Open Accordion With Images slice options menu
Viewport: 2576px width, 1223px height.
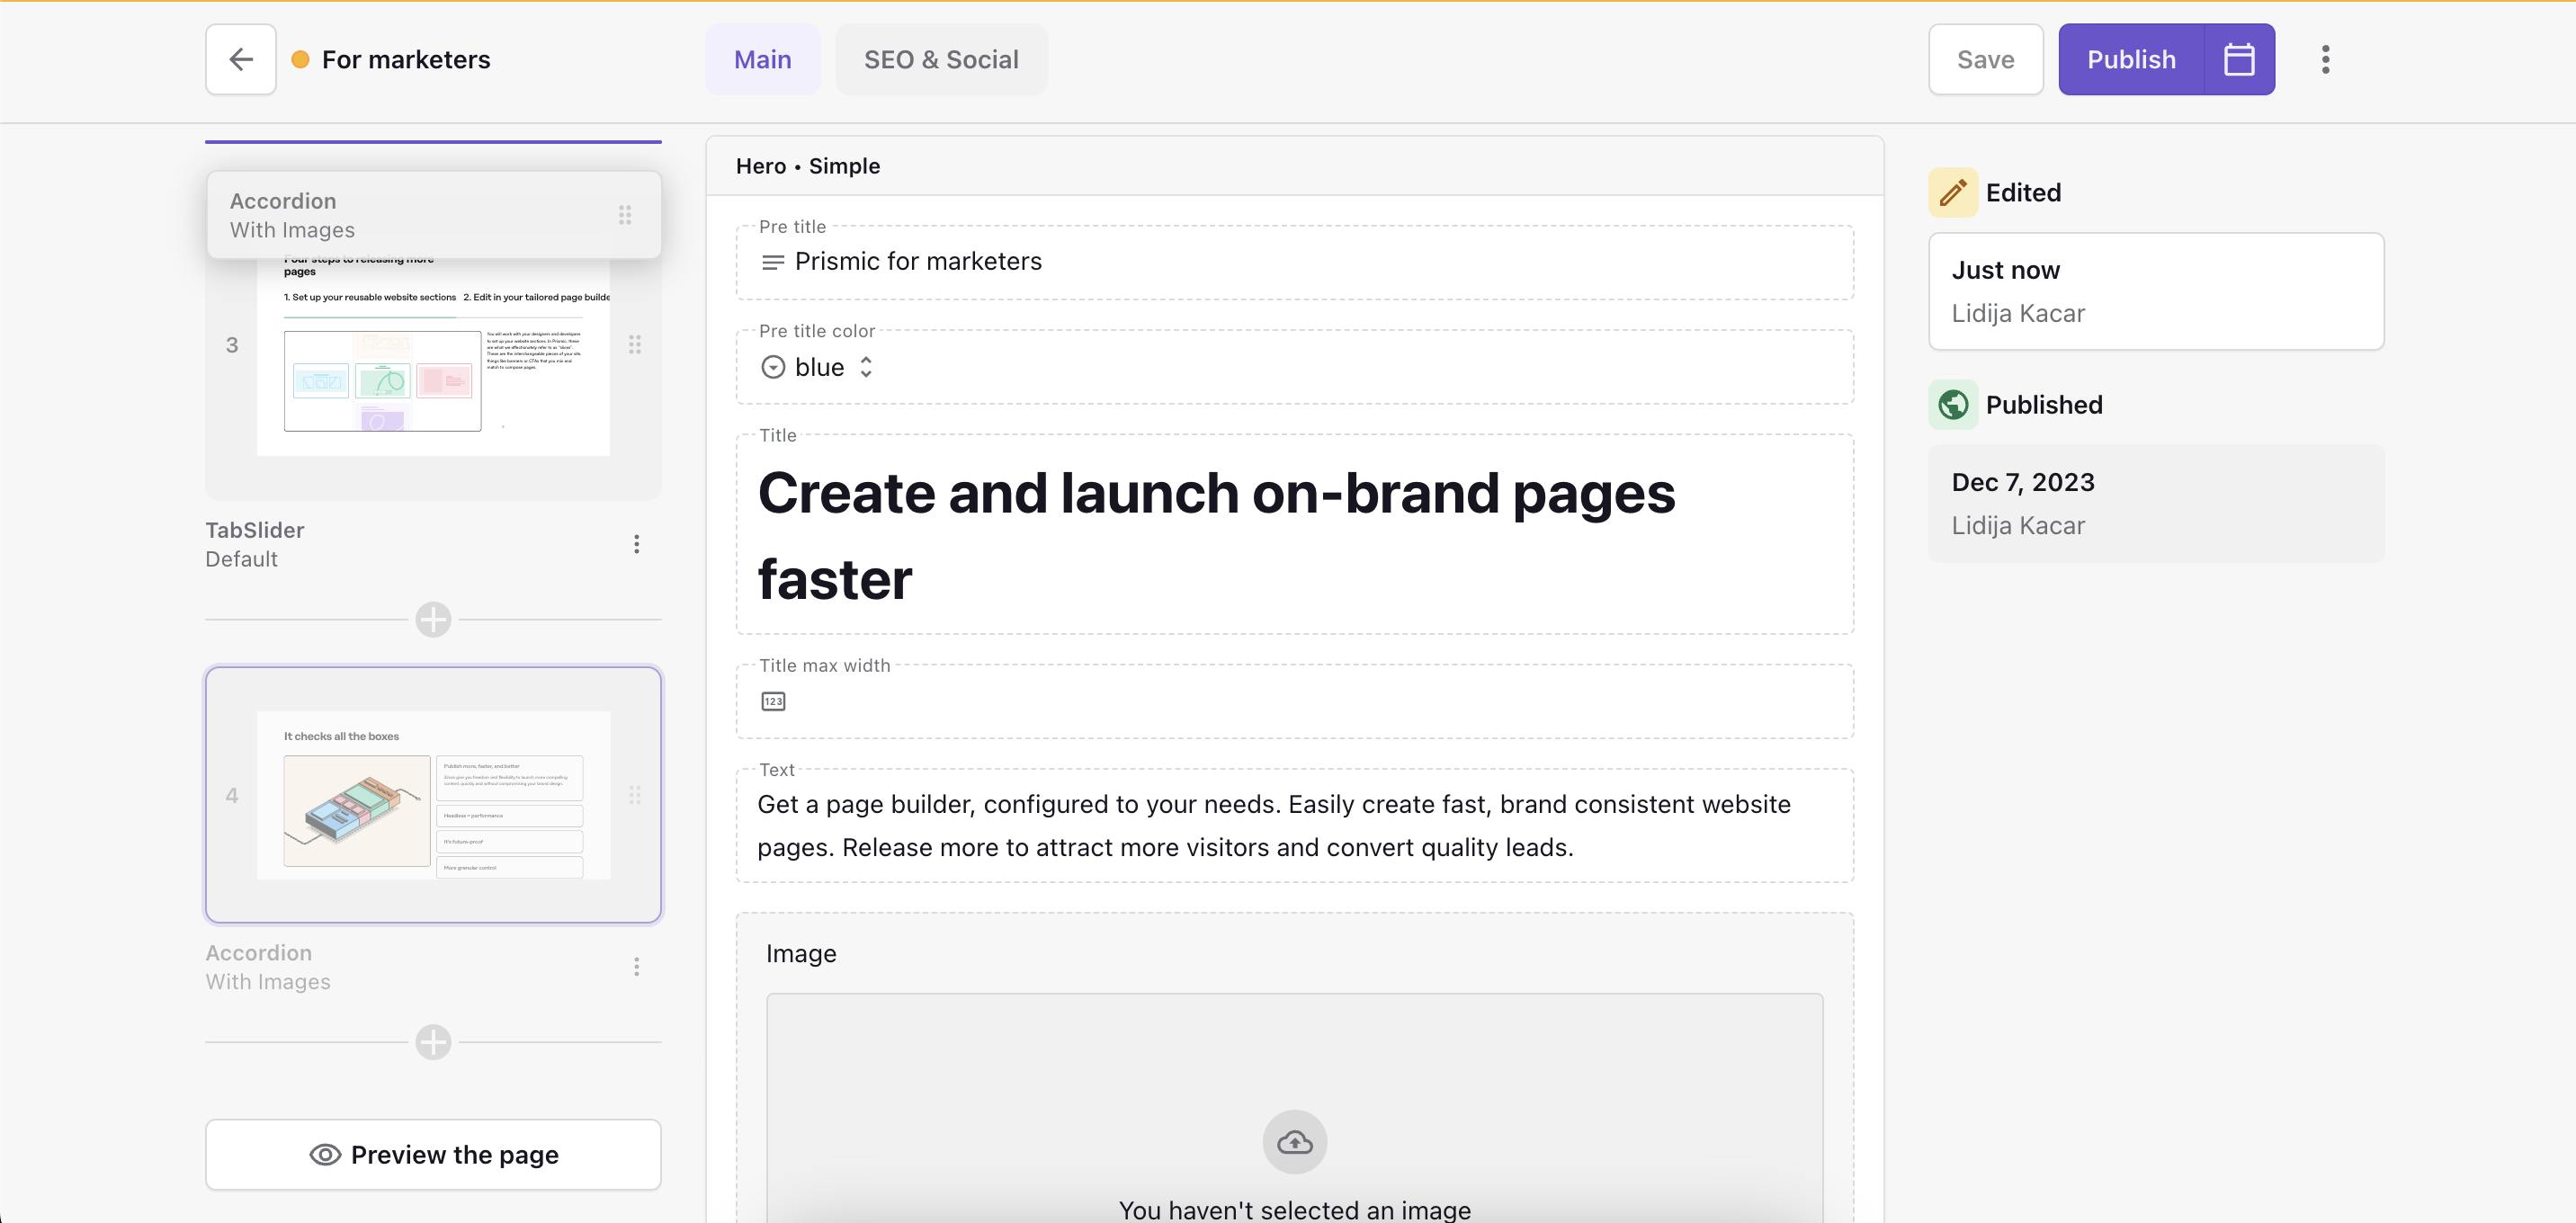tap(636, 967)
